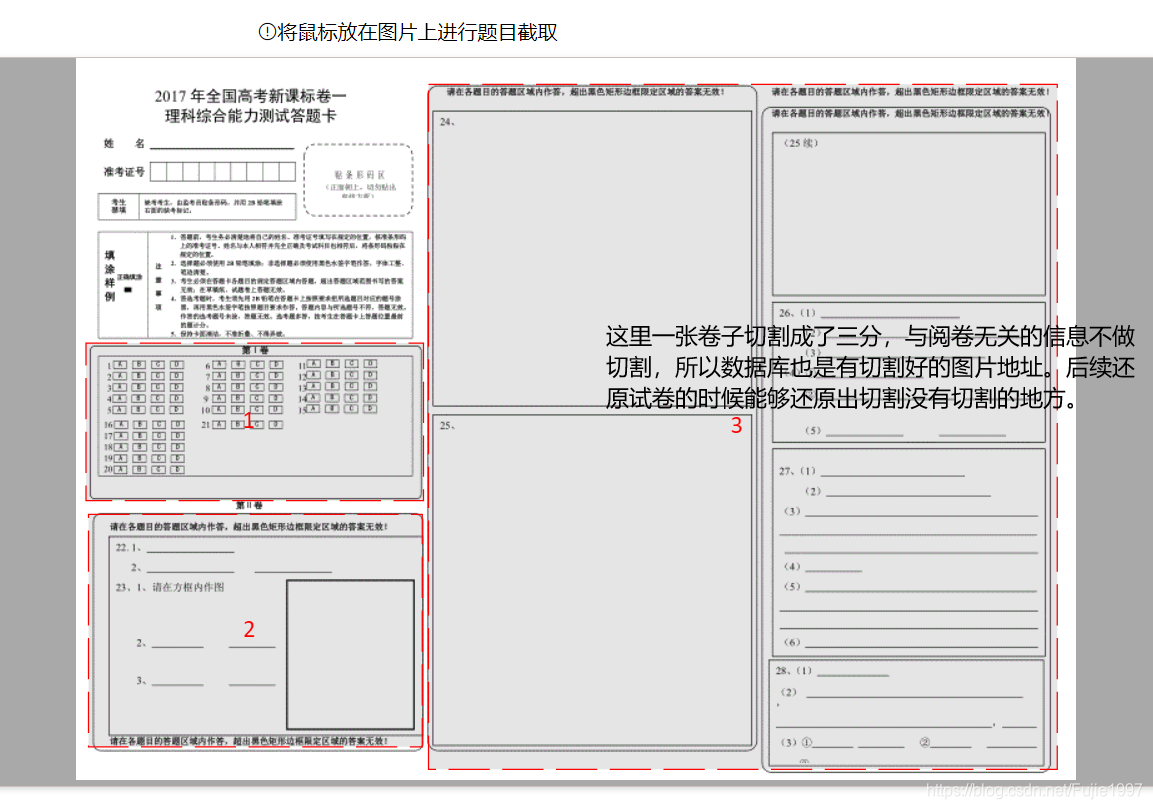Screen dimensions: 1153x809
Task: Click the instruction text 将鼠标放在图片上进行题目截取
Action: 417,32
